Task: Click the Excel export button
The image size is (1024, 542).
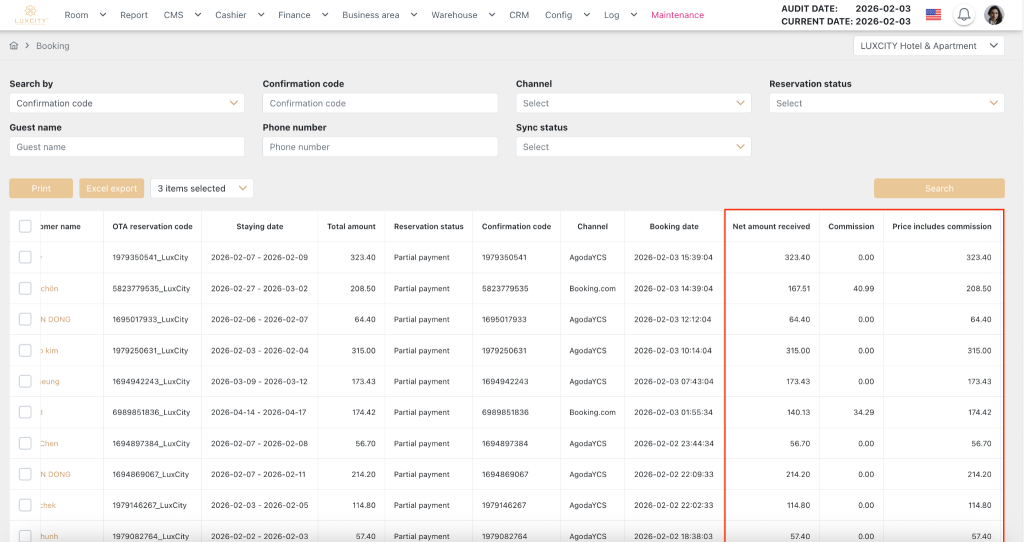Action: coord(111,188)
